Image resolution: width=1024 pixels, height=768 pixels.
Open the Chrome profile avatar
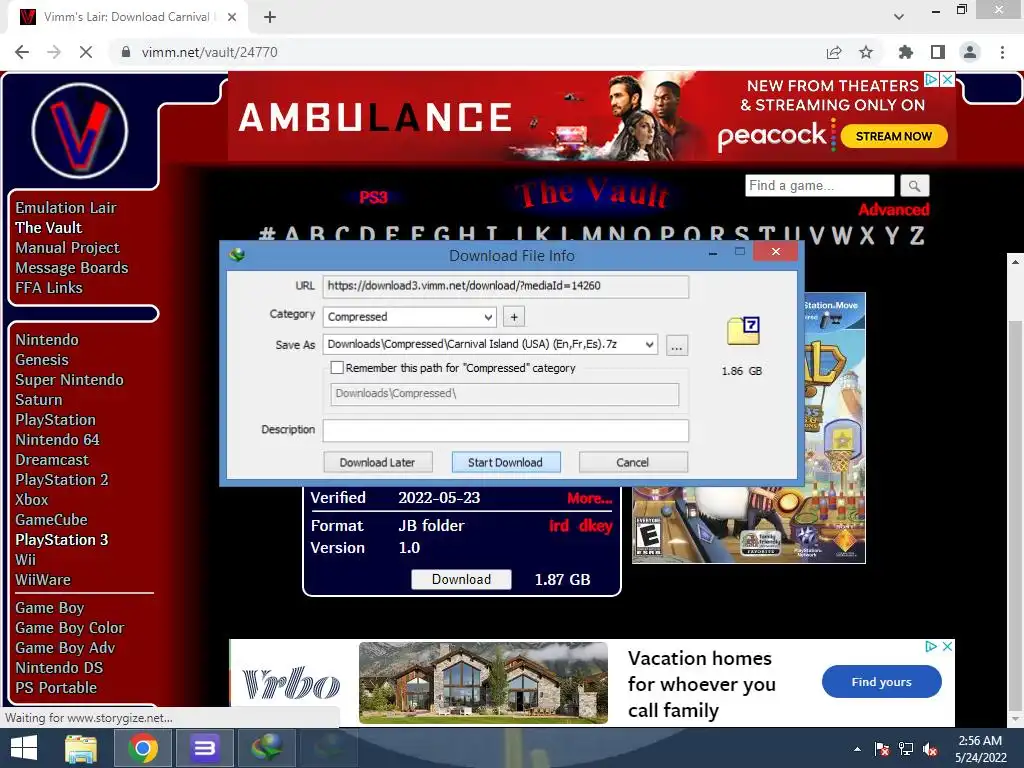click(x=970, y=52)
